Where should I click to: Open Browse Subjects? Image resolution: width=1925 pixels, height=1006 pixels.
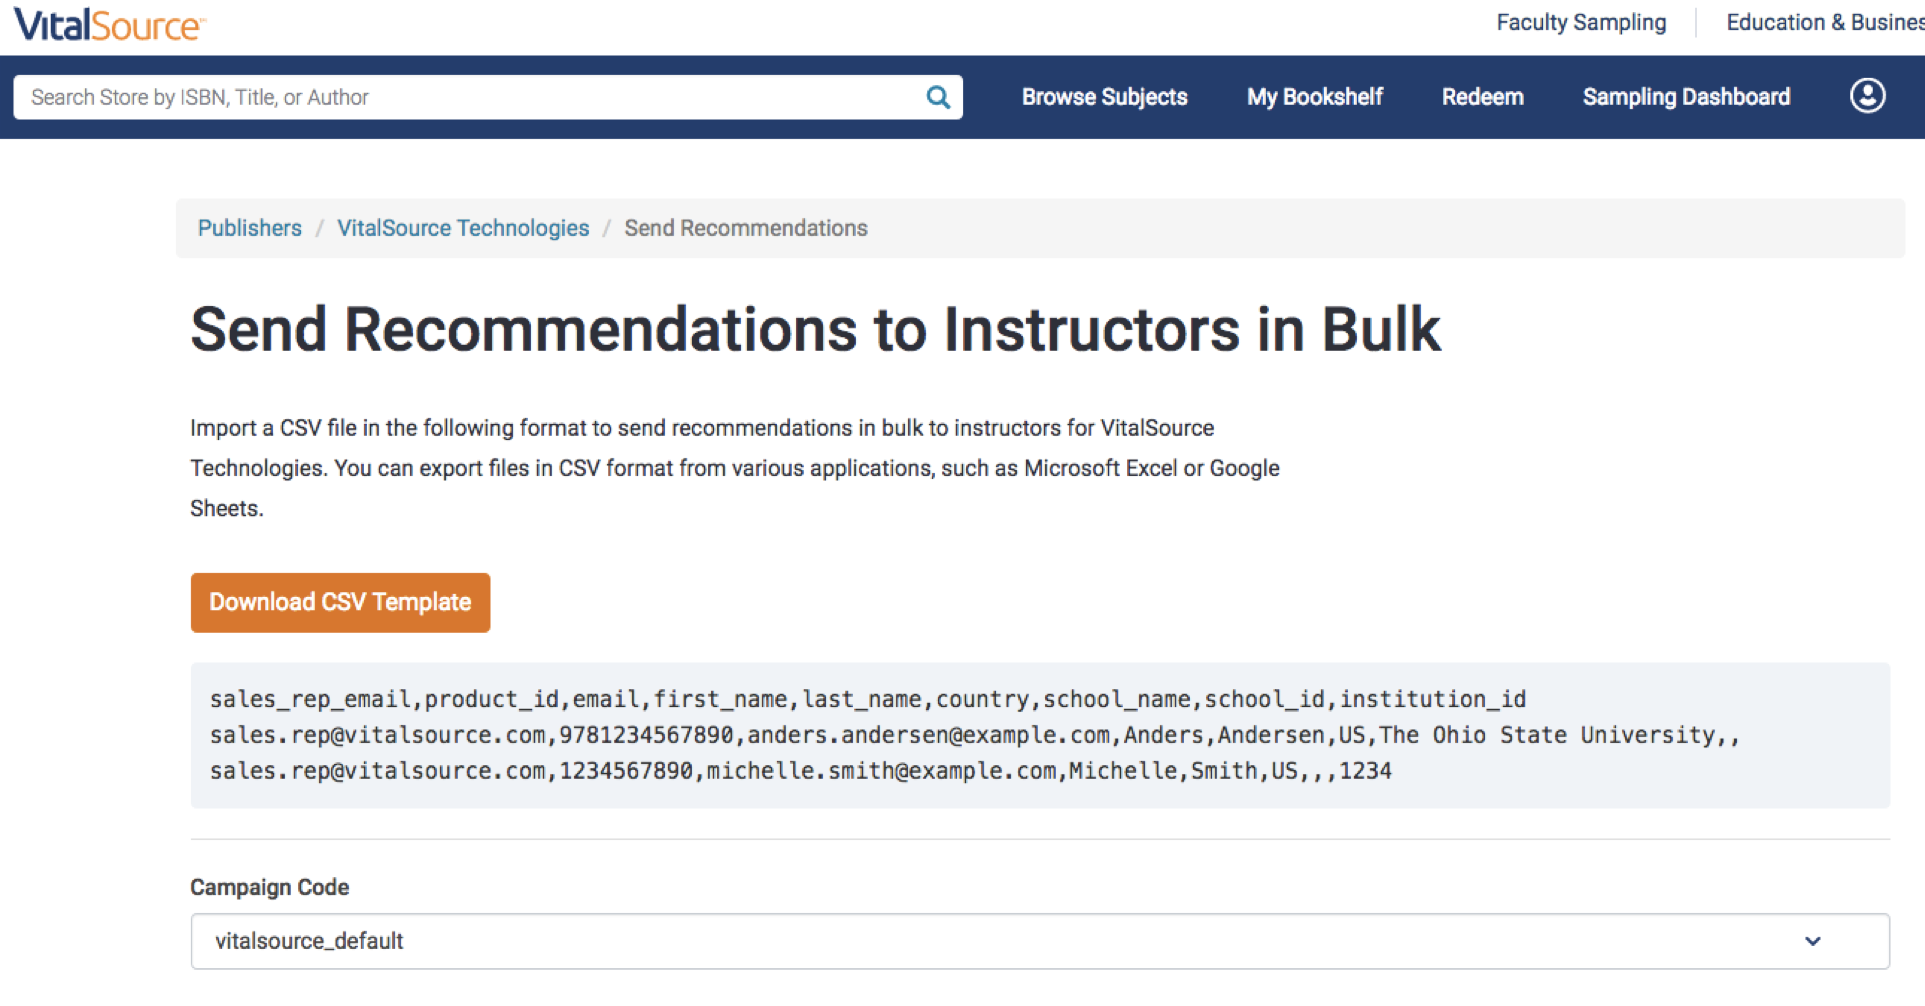point(1104,96)
